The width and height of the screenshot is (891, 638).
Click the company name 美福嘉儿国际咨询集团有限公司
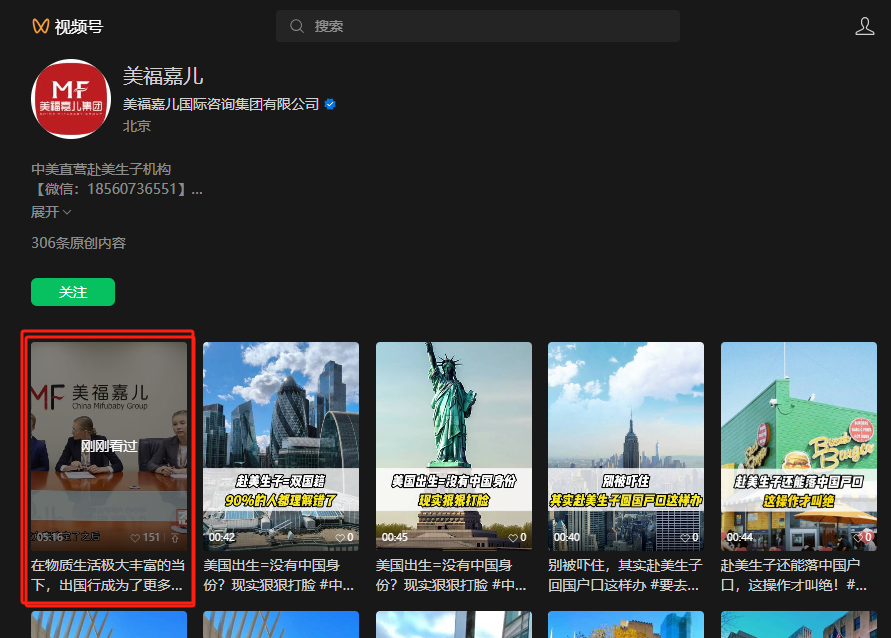click(221, 104)
